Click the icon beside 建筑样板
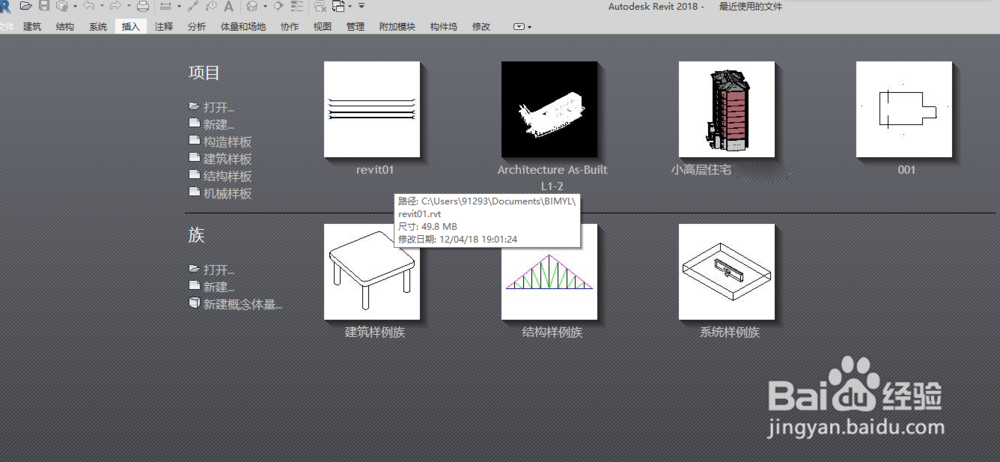Viewport: 1000px width, 462px height. click(x=194, y=157)
